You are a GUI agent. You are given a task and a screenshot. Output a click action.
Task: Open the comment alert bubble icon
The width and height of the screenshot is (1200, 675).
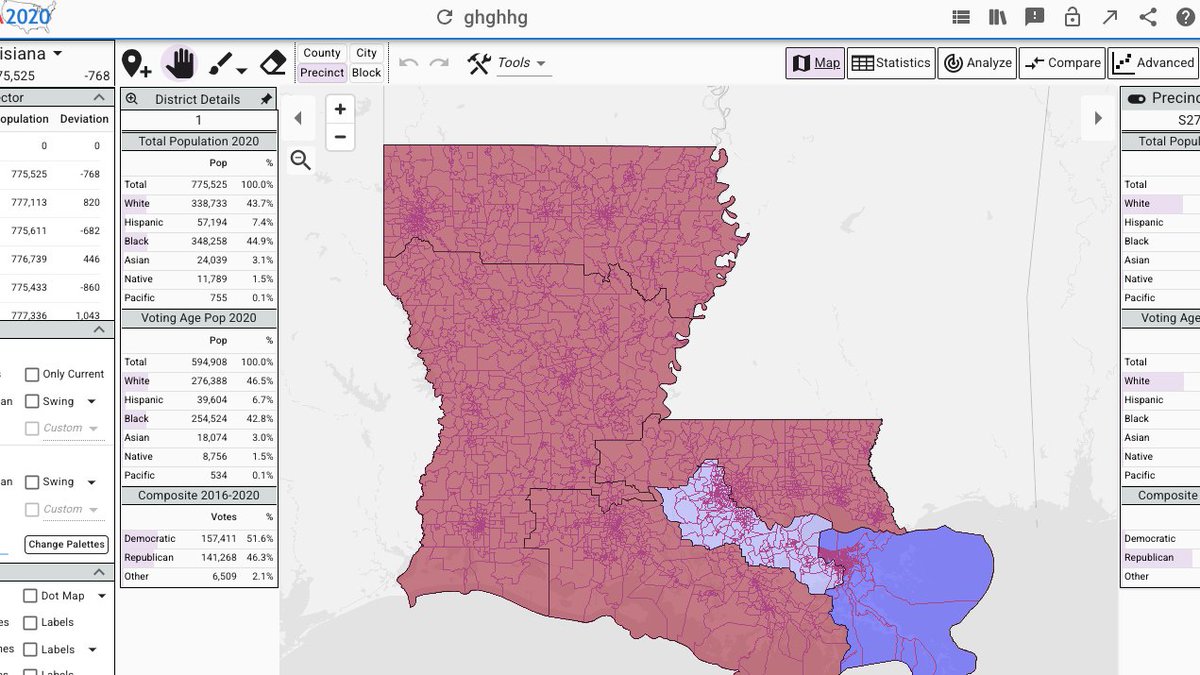pyautogui.click(x=1034, y=17)
